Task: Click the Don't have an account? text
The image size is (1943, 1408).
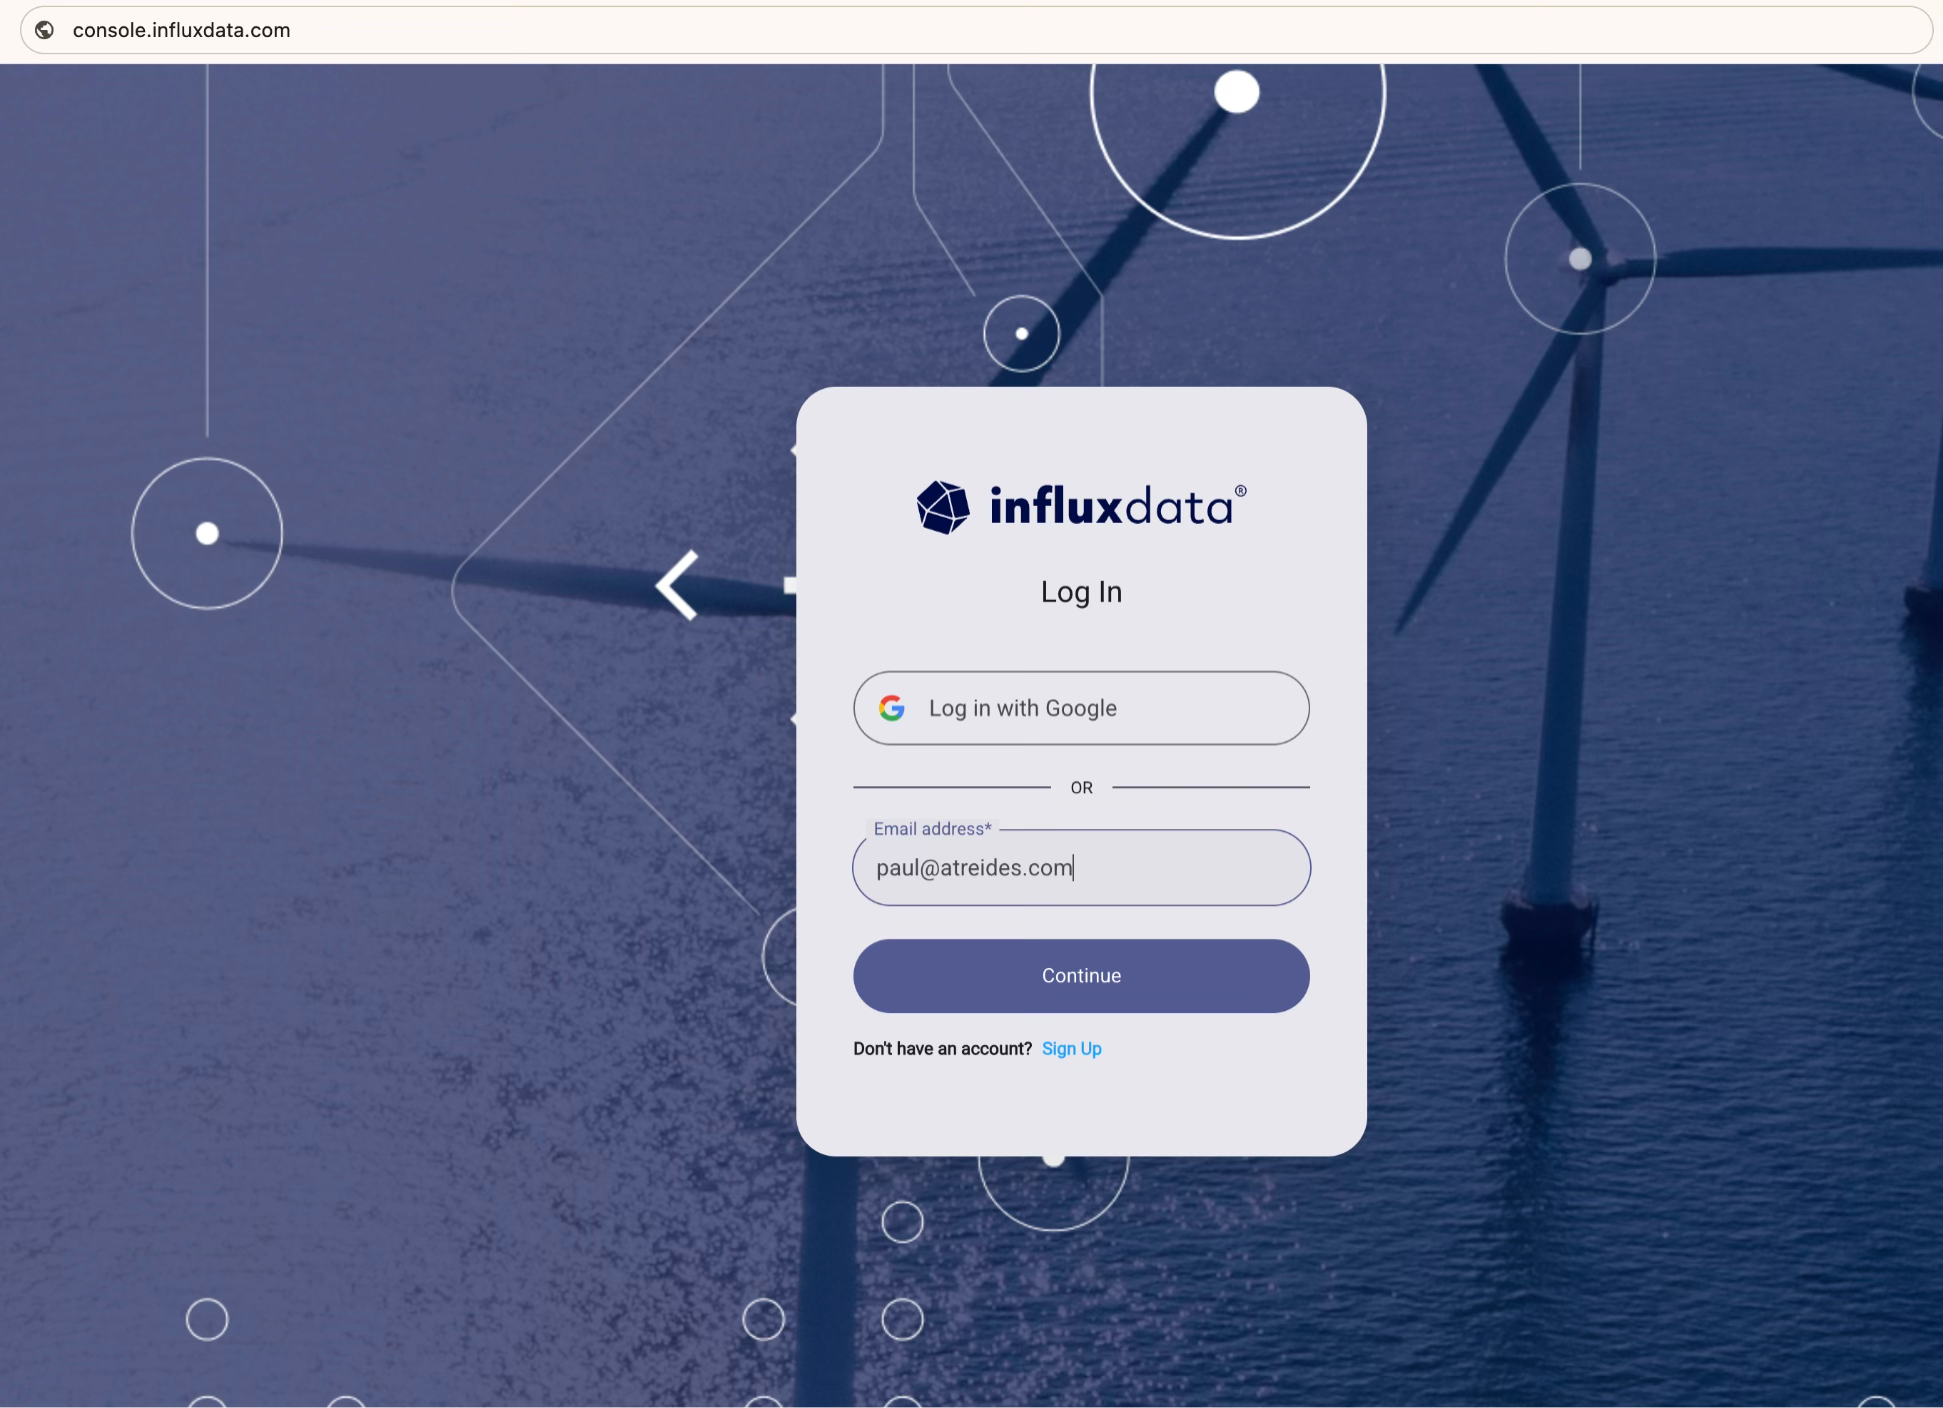Action: click(941, 1048)
